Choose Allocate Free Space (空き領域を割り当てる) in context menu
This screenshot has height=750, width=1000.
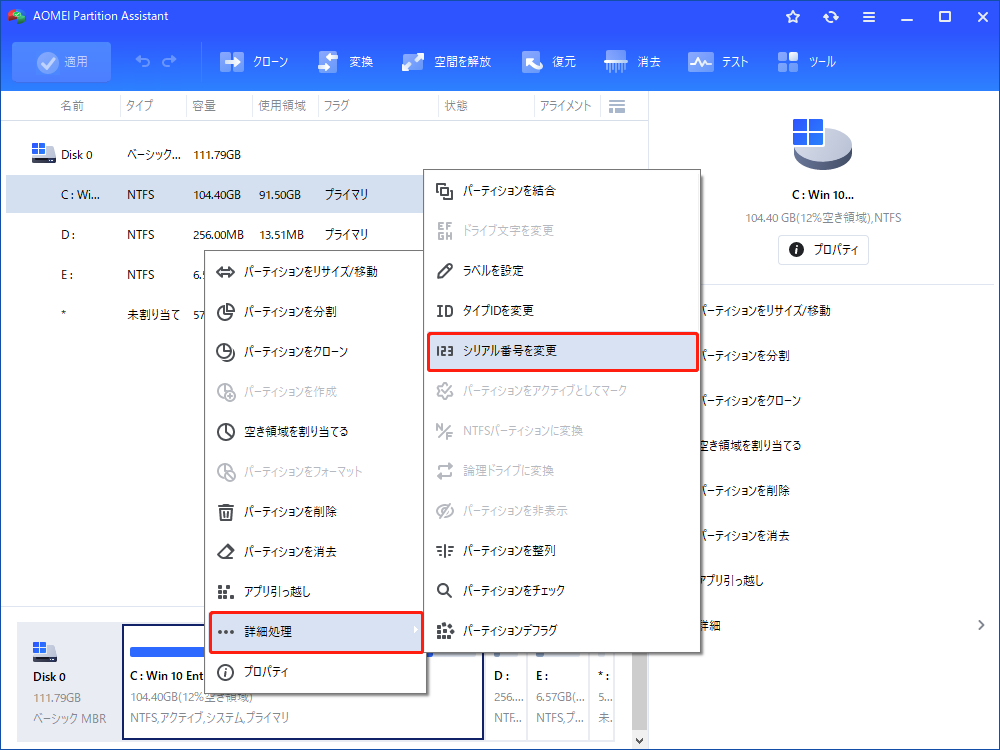coord(315,432)
